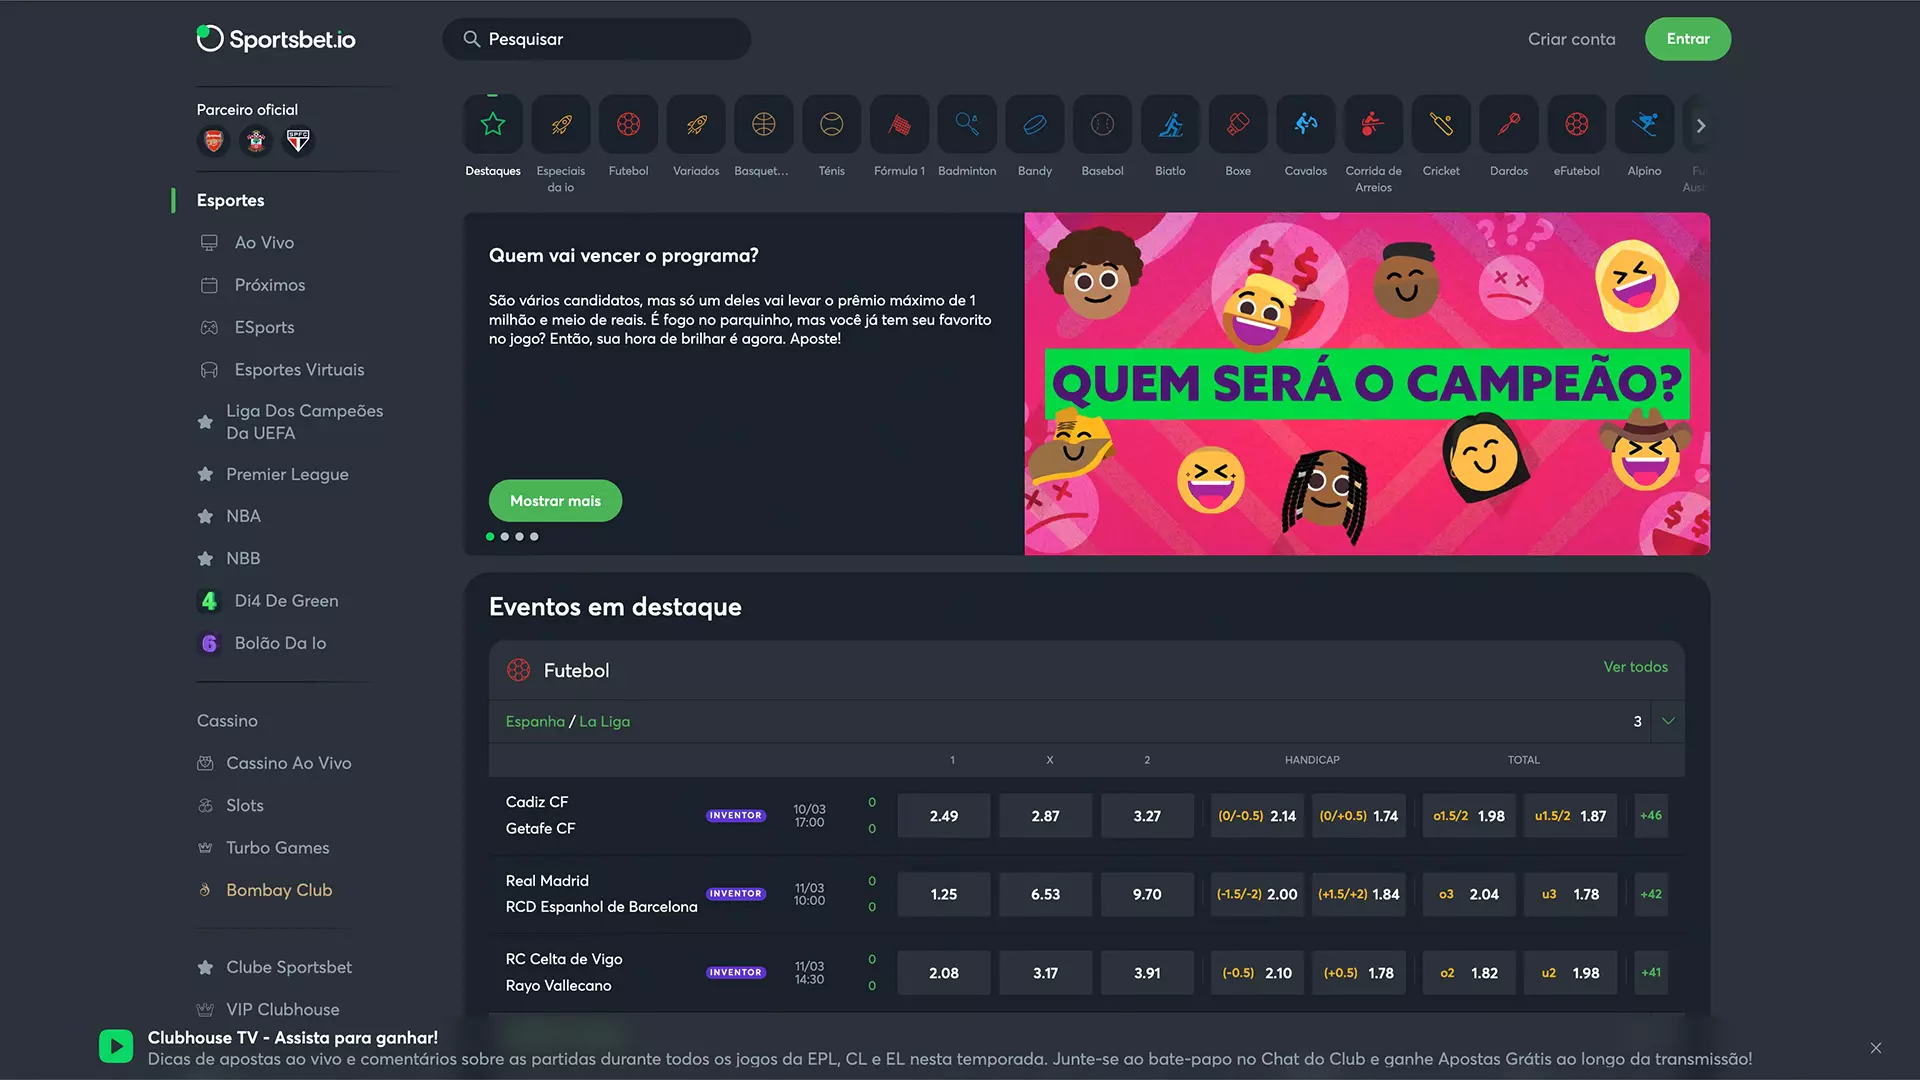This screenshot has width=1920, height=1080.
Task: Click Criar conta button top right
Action: pos(1572,38)
